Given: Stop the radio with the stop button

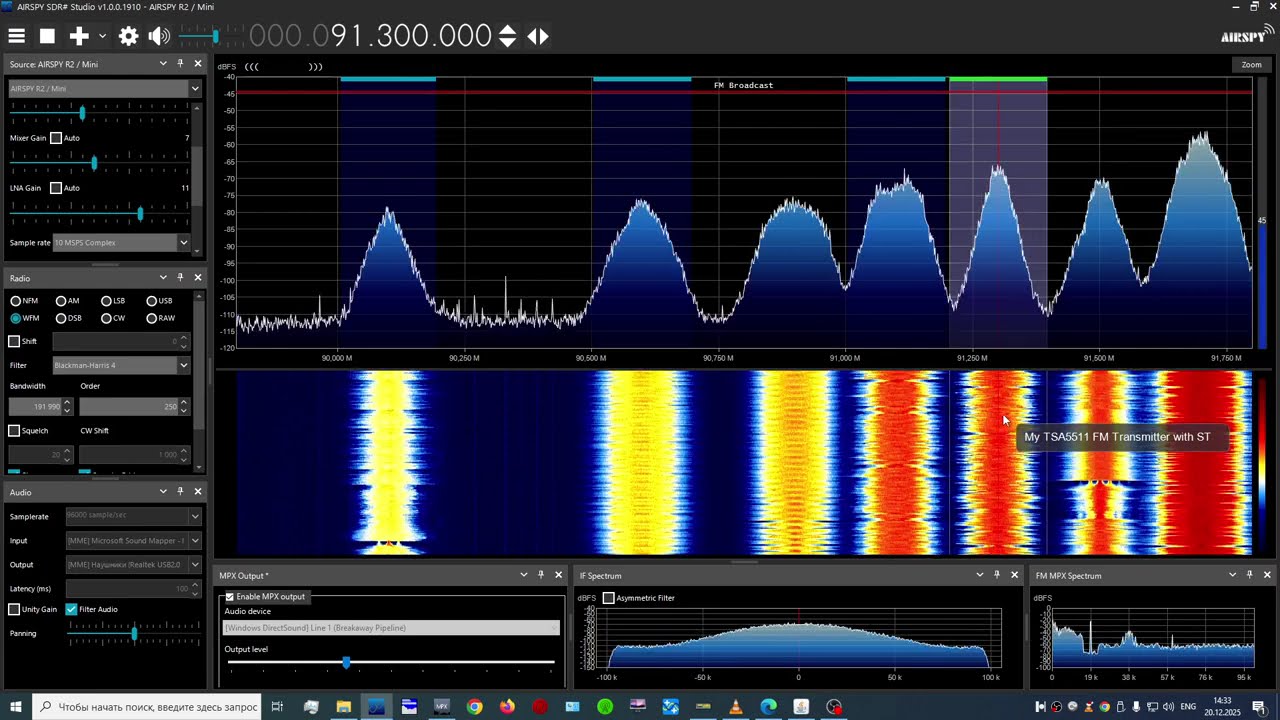Looking at the screenshot, I should (x=47, y=36).
